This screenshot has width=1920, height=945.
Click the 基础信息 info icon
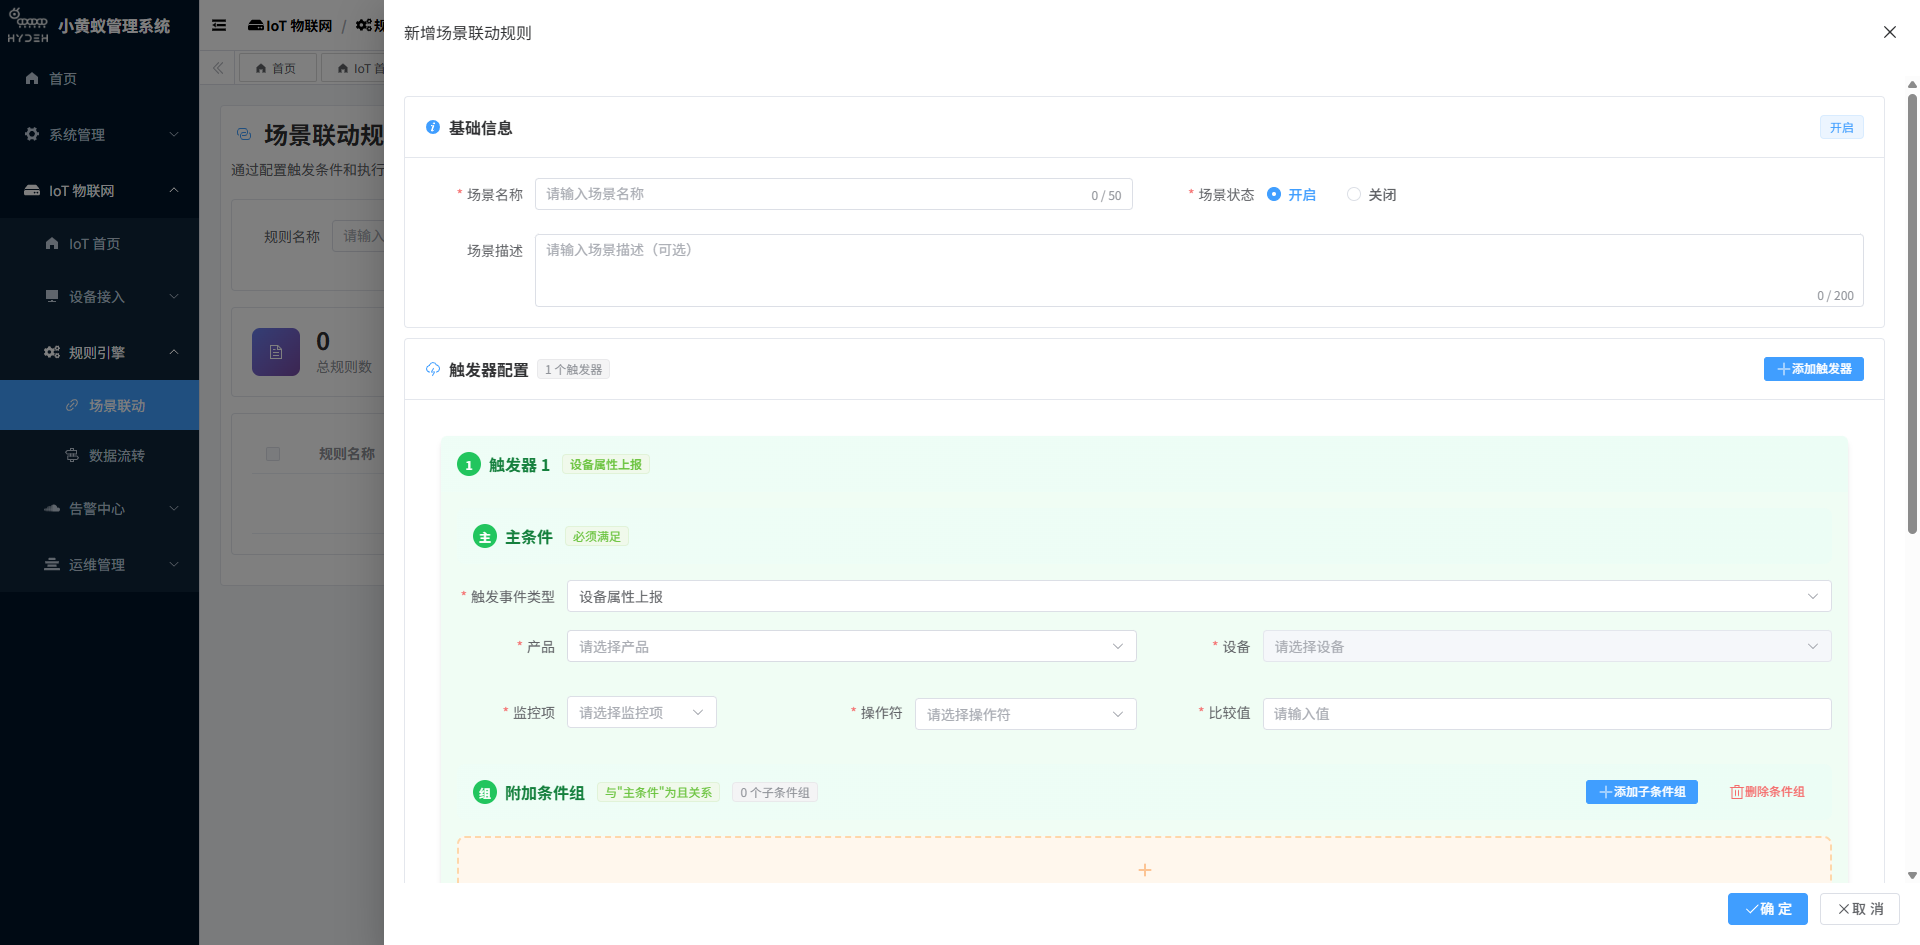point(433,127)
